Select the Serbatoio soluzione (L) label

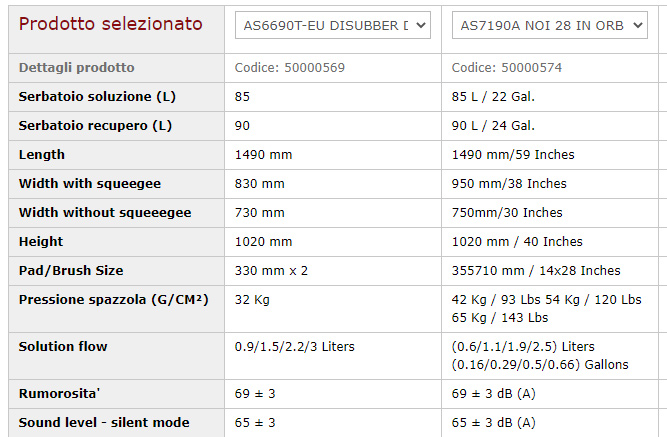coord(97,97)
